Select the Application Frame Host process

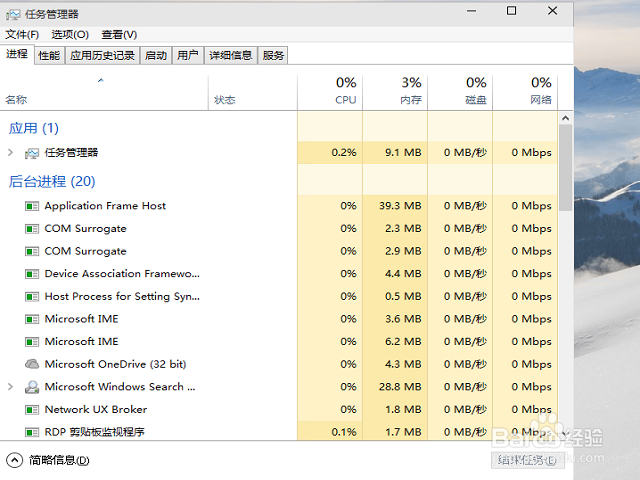(x=279, y=206)
